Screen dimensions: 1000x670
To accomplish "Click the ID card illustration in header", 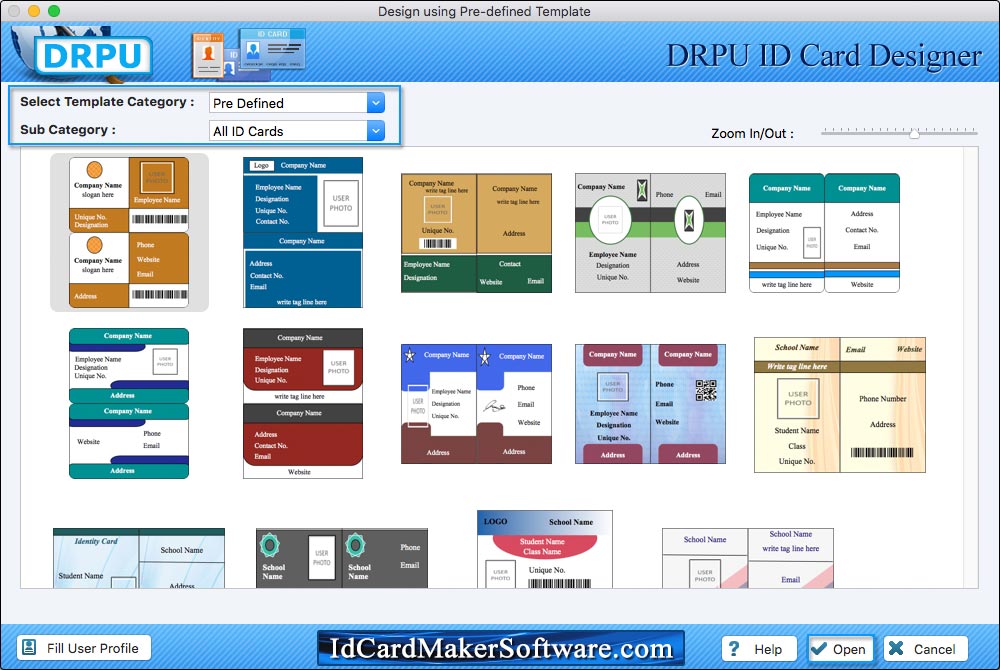I will point(249,54).
